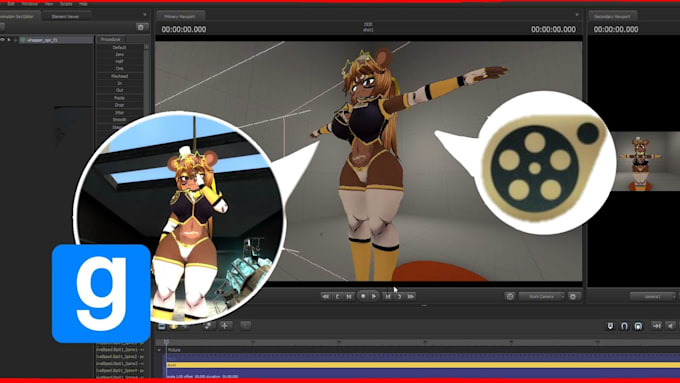Select the Procedural presets tab
680x383 pixels.
pos(111,39)
